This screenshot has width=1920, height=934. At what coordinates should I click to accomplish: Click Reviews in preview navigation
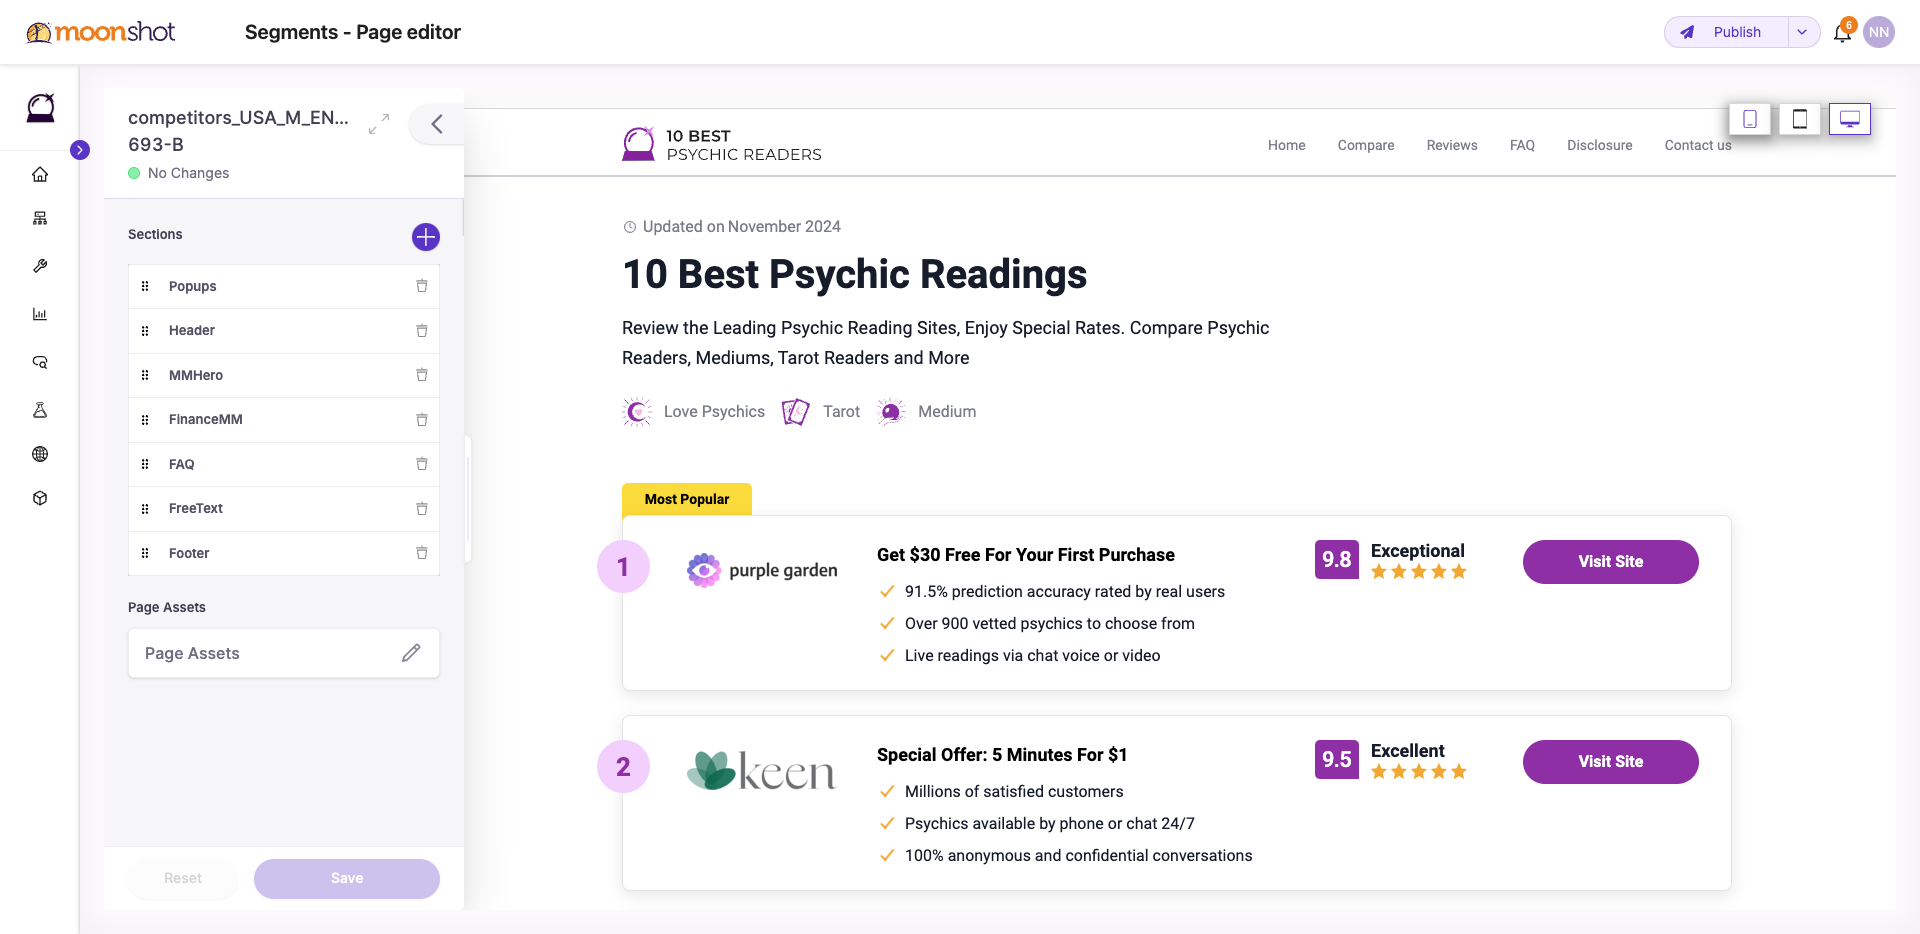point(1452,145)
